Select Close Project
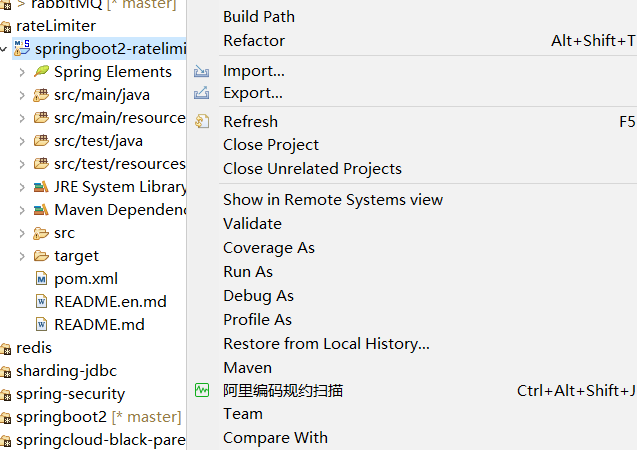The width and height of the screenshot is (637, 450). (x=271, y=145)
